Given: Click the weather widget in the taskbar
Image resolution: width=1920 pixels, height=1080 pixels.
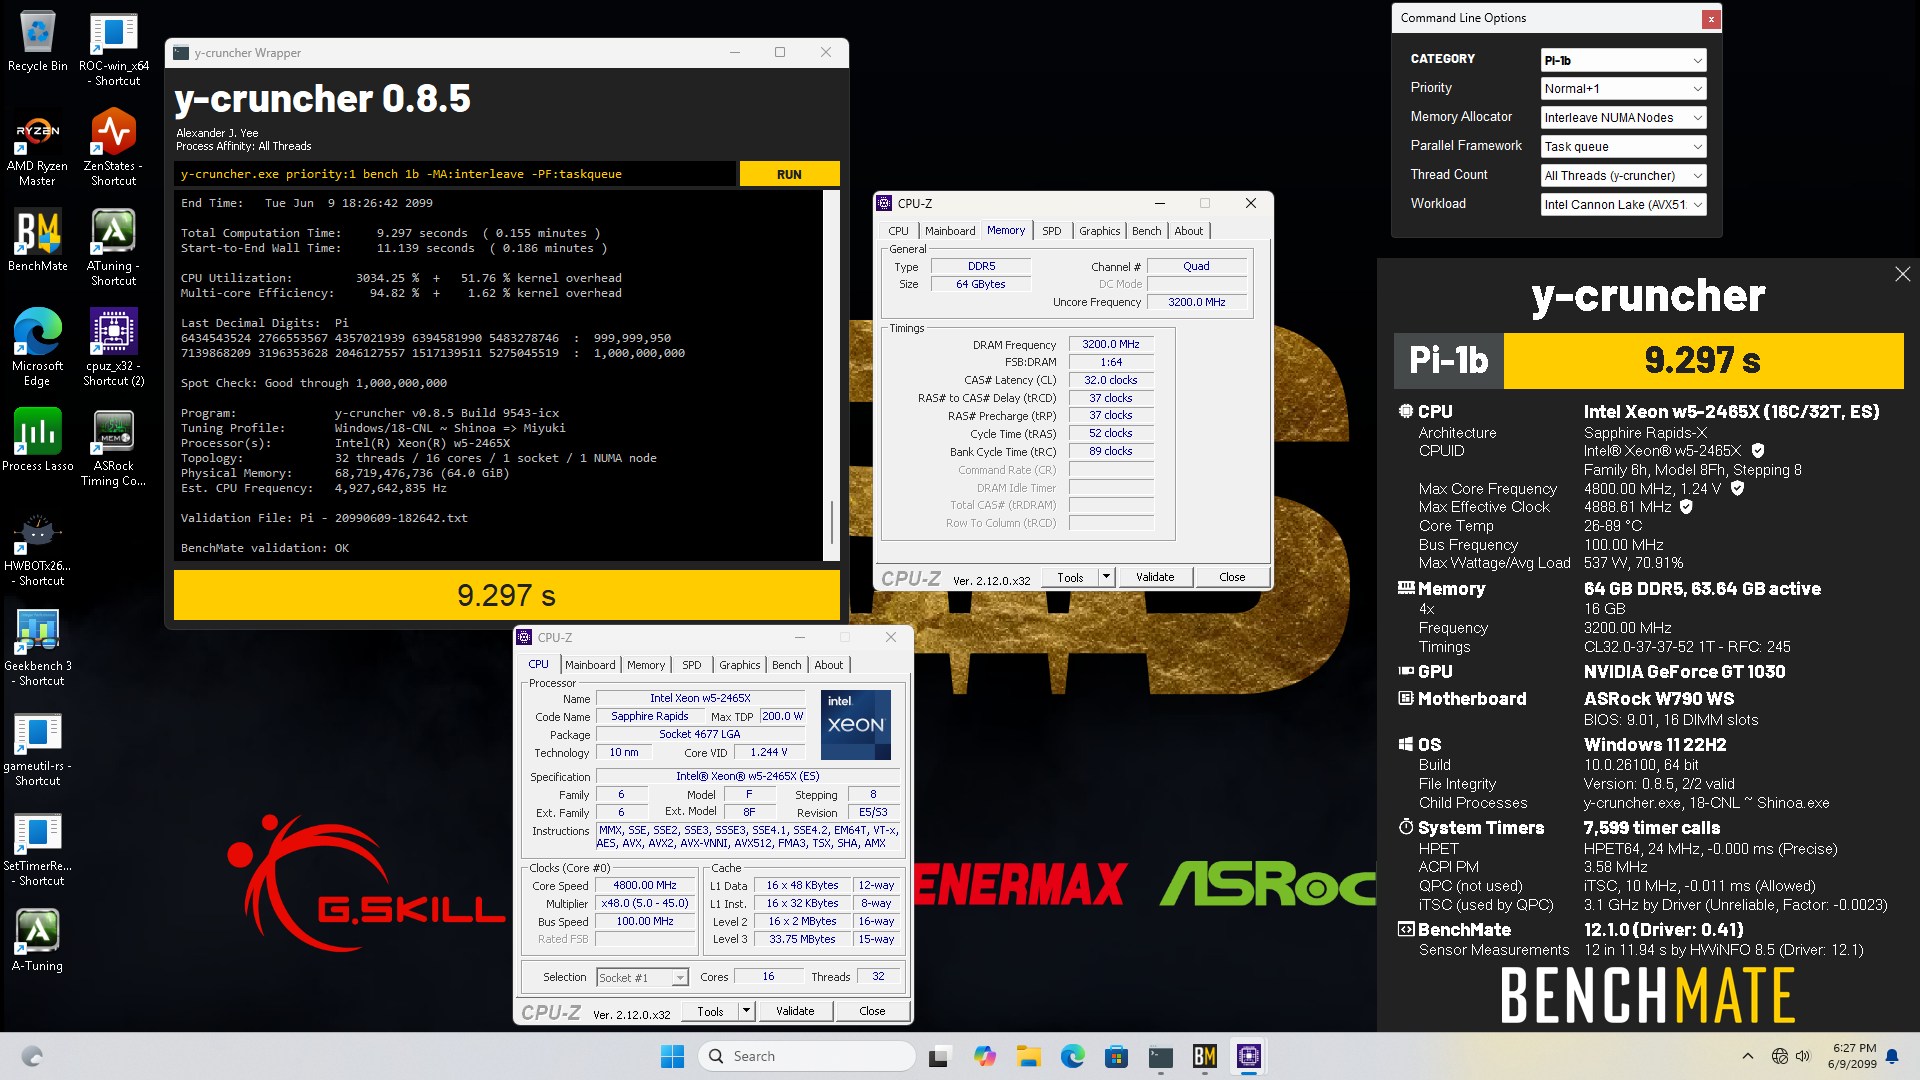Looking at the screenshot, I should (x=32, y=1056).
